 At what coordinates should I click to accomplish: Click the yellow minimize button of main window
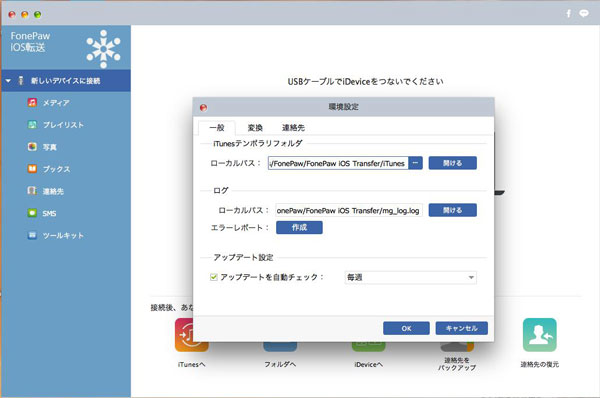pos(24,15)
